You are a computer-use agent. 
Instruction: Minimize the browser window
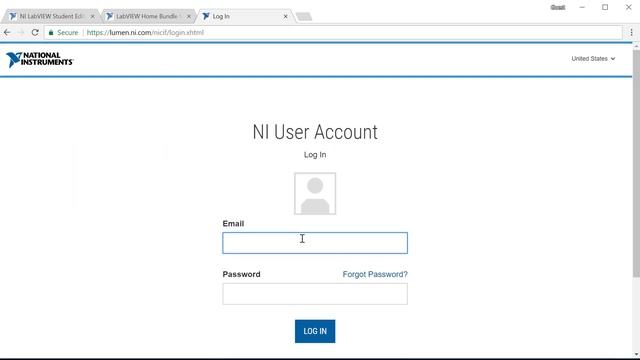tap(582, 7)
